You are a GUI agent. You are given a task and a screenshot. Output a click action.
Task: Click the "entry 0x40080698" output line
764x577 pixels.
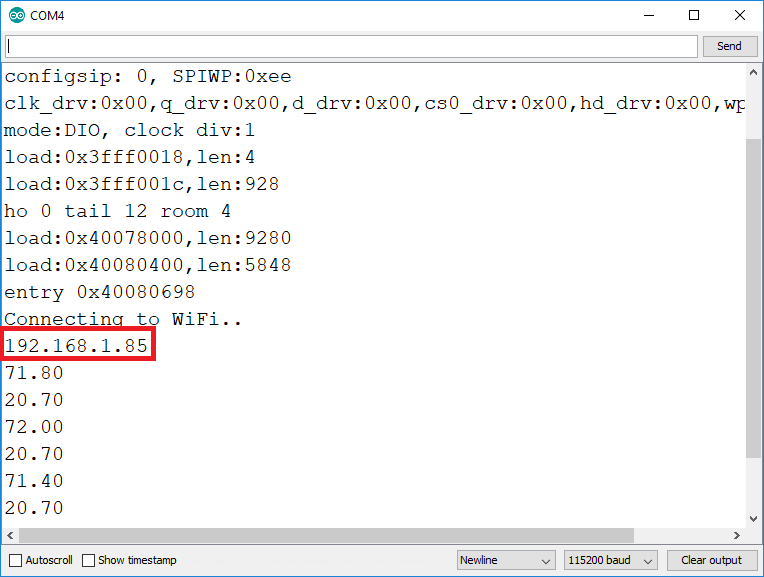(99, 292)
